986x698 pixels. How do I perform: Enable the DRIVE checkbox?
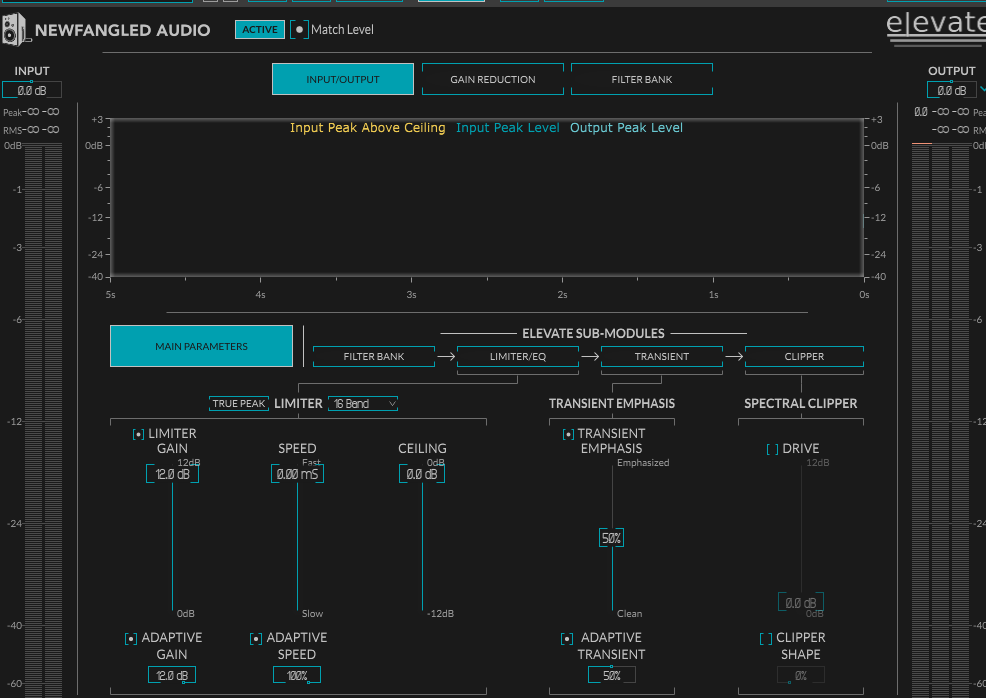tap(772, 449)
